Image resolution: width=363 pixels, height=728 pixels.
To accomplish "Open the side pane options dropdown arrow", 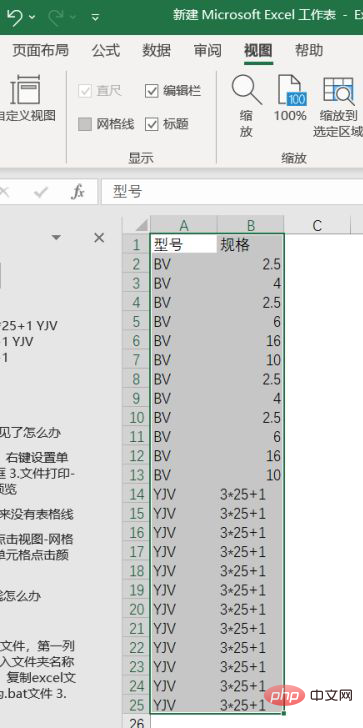I will 56,238.
